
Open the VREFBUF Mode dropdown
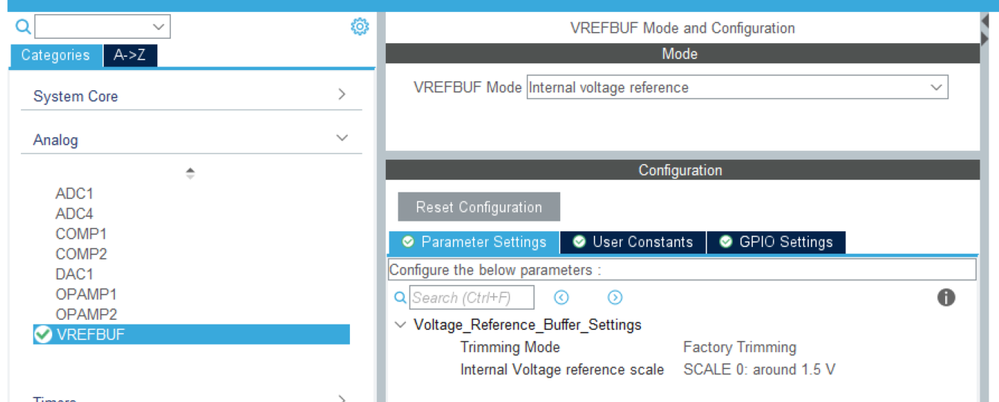[737, 87]
